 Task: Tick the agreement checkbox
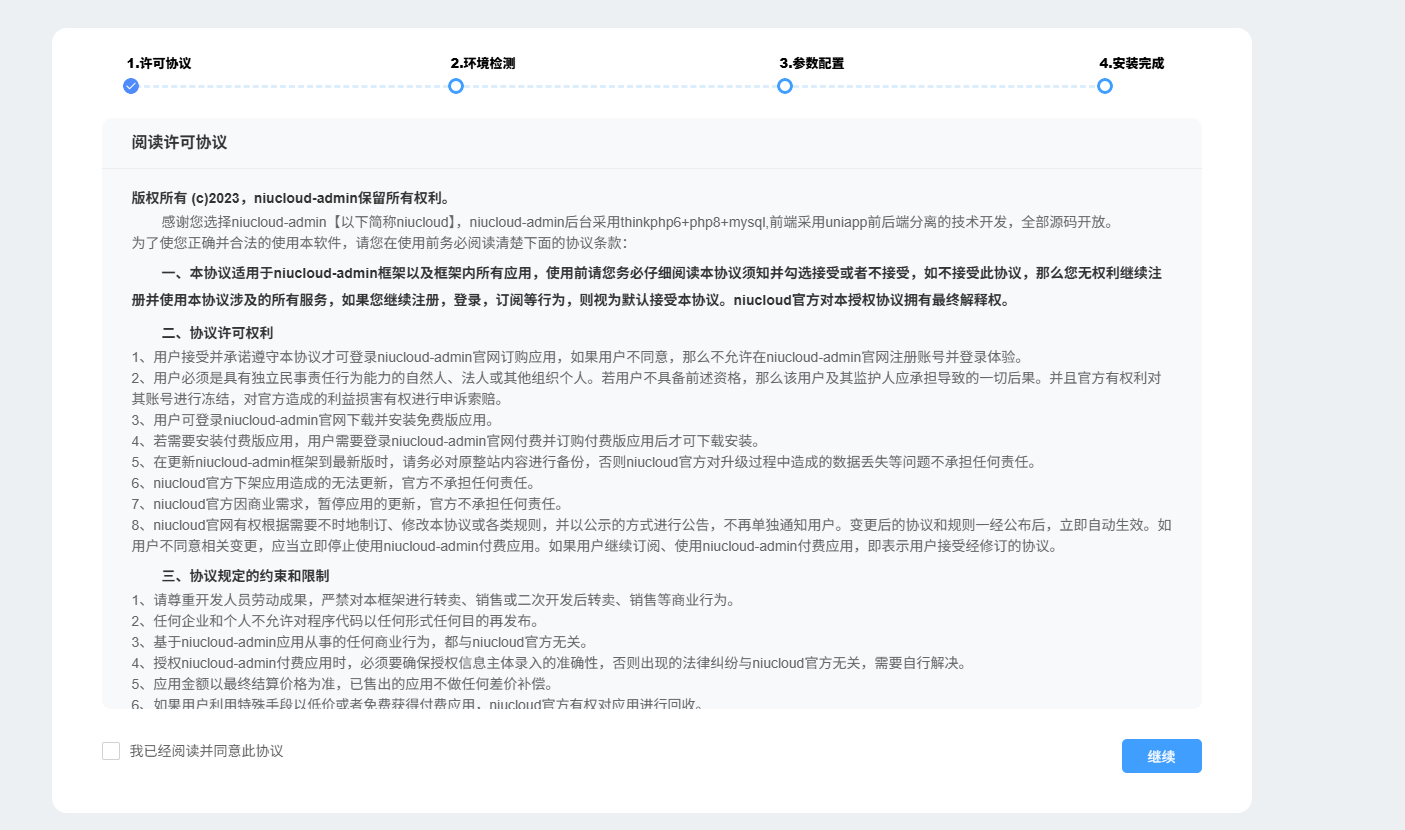[x=111, y=751]
